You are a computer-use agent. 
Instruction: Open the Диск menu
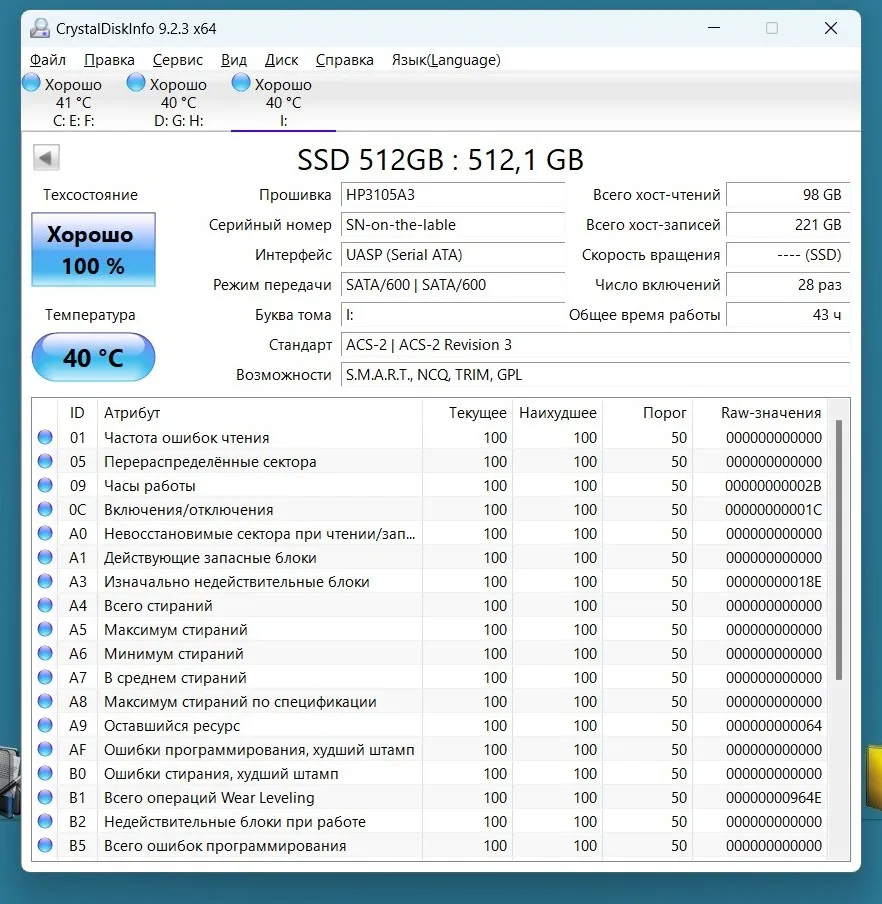pyautogui.click(x=281, y=60)
